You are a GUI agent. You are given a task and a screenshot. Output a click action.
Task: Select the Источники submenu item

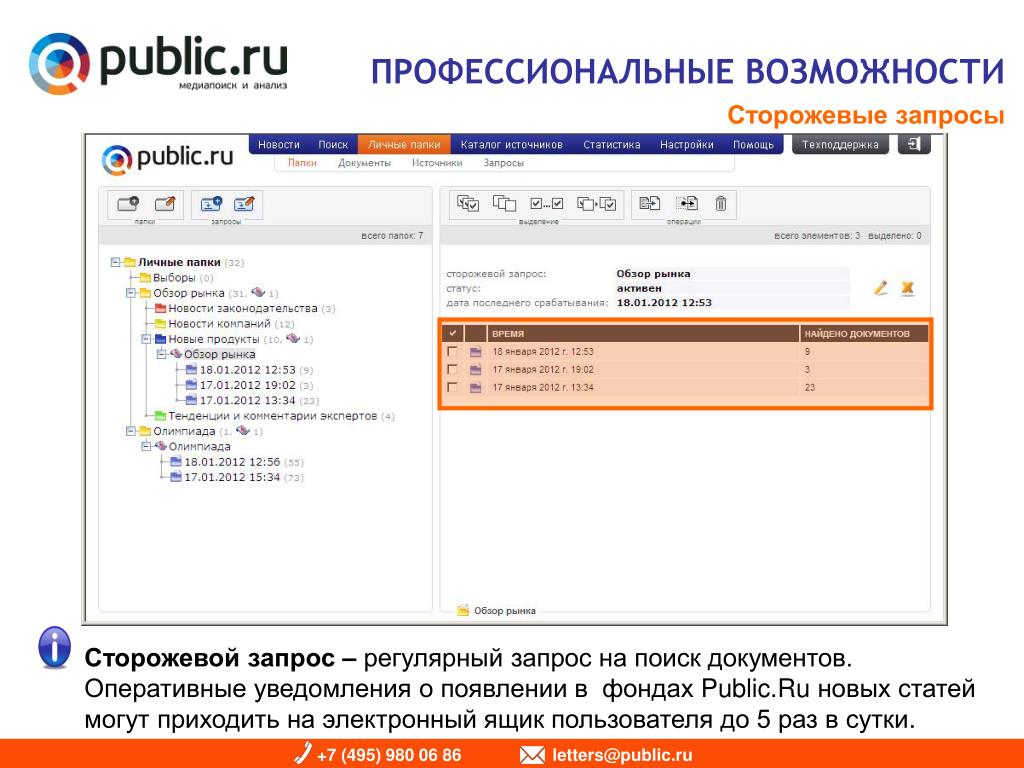click(437, 163)
